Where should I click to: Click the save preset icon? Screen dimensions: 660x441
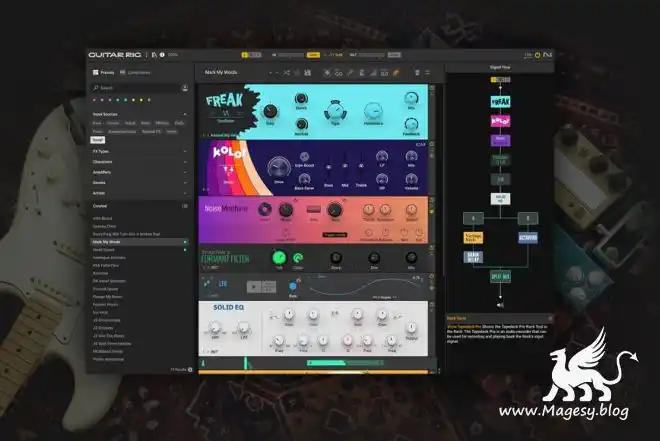pyautogui.click(x=308, y=73)
